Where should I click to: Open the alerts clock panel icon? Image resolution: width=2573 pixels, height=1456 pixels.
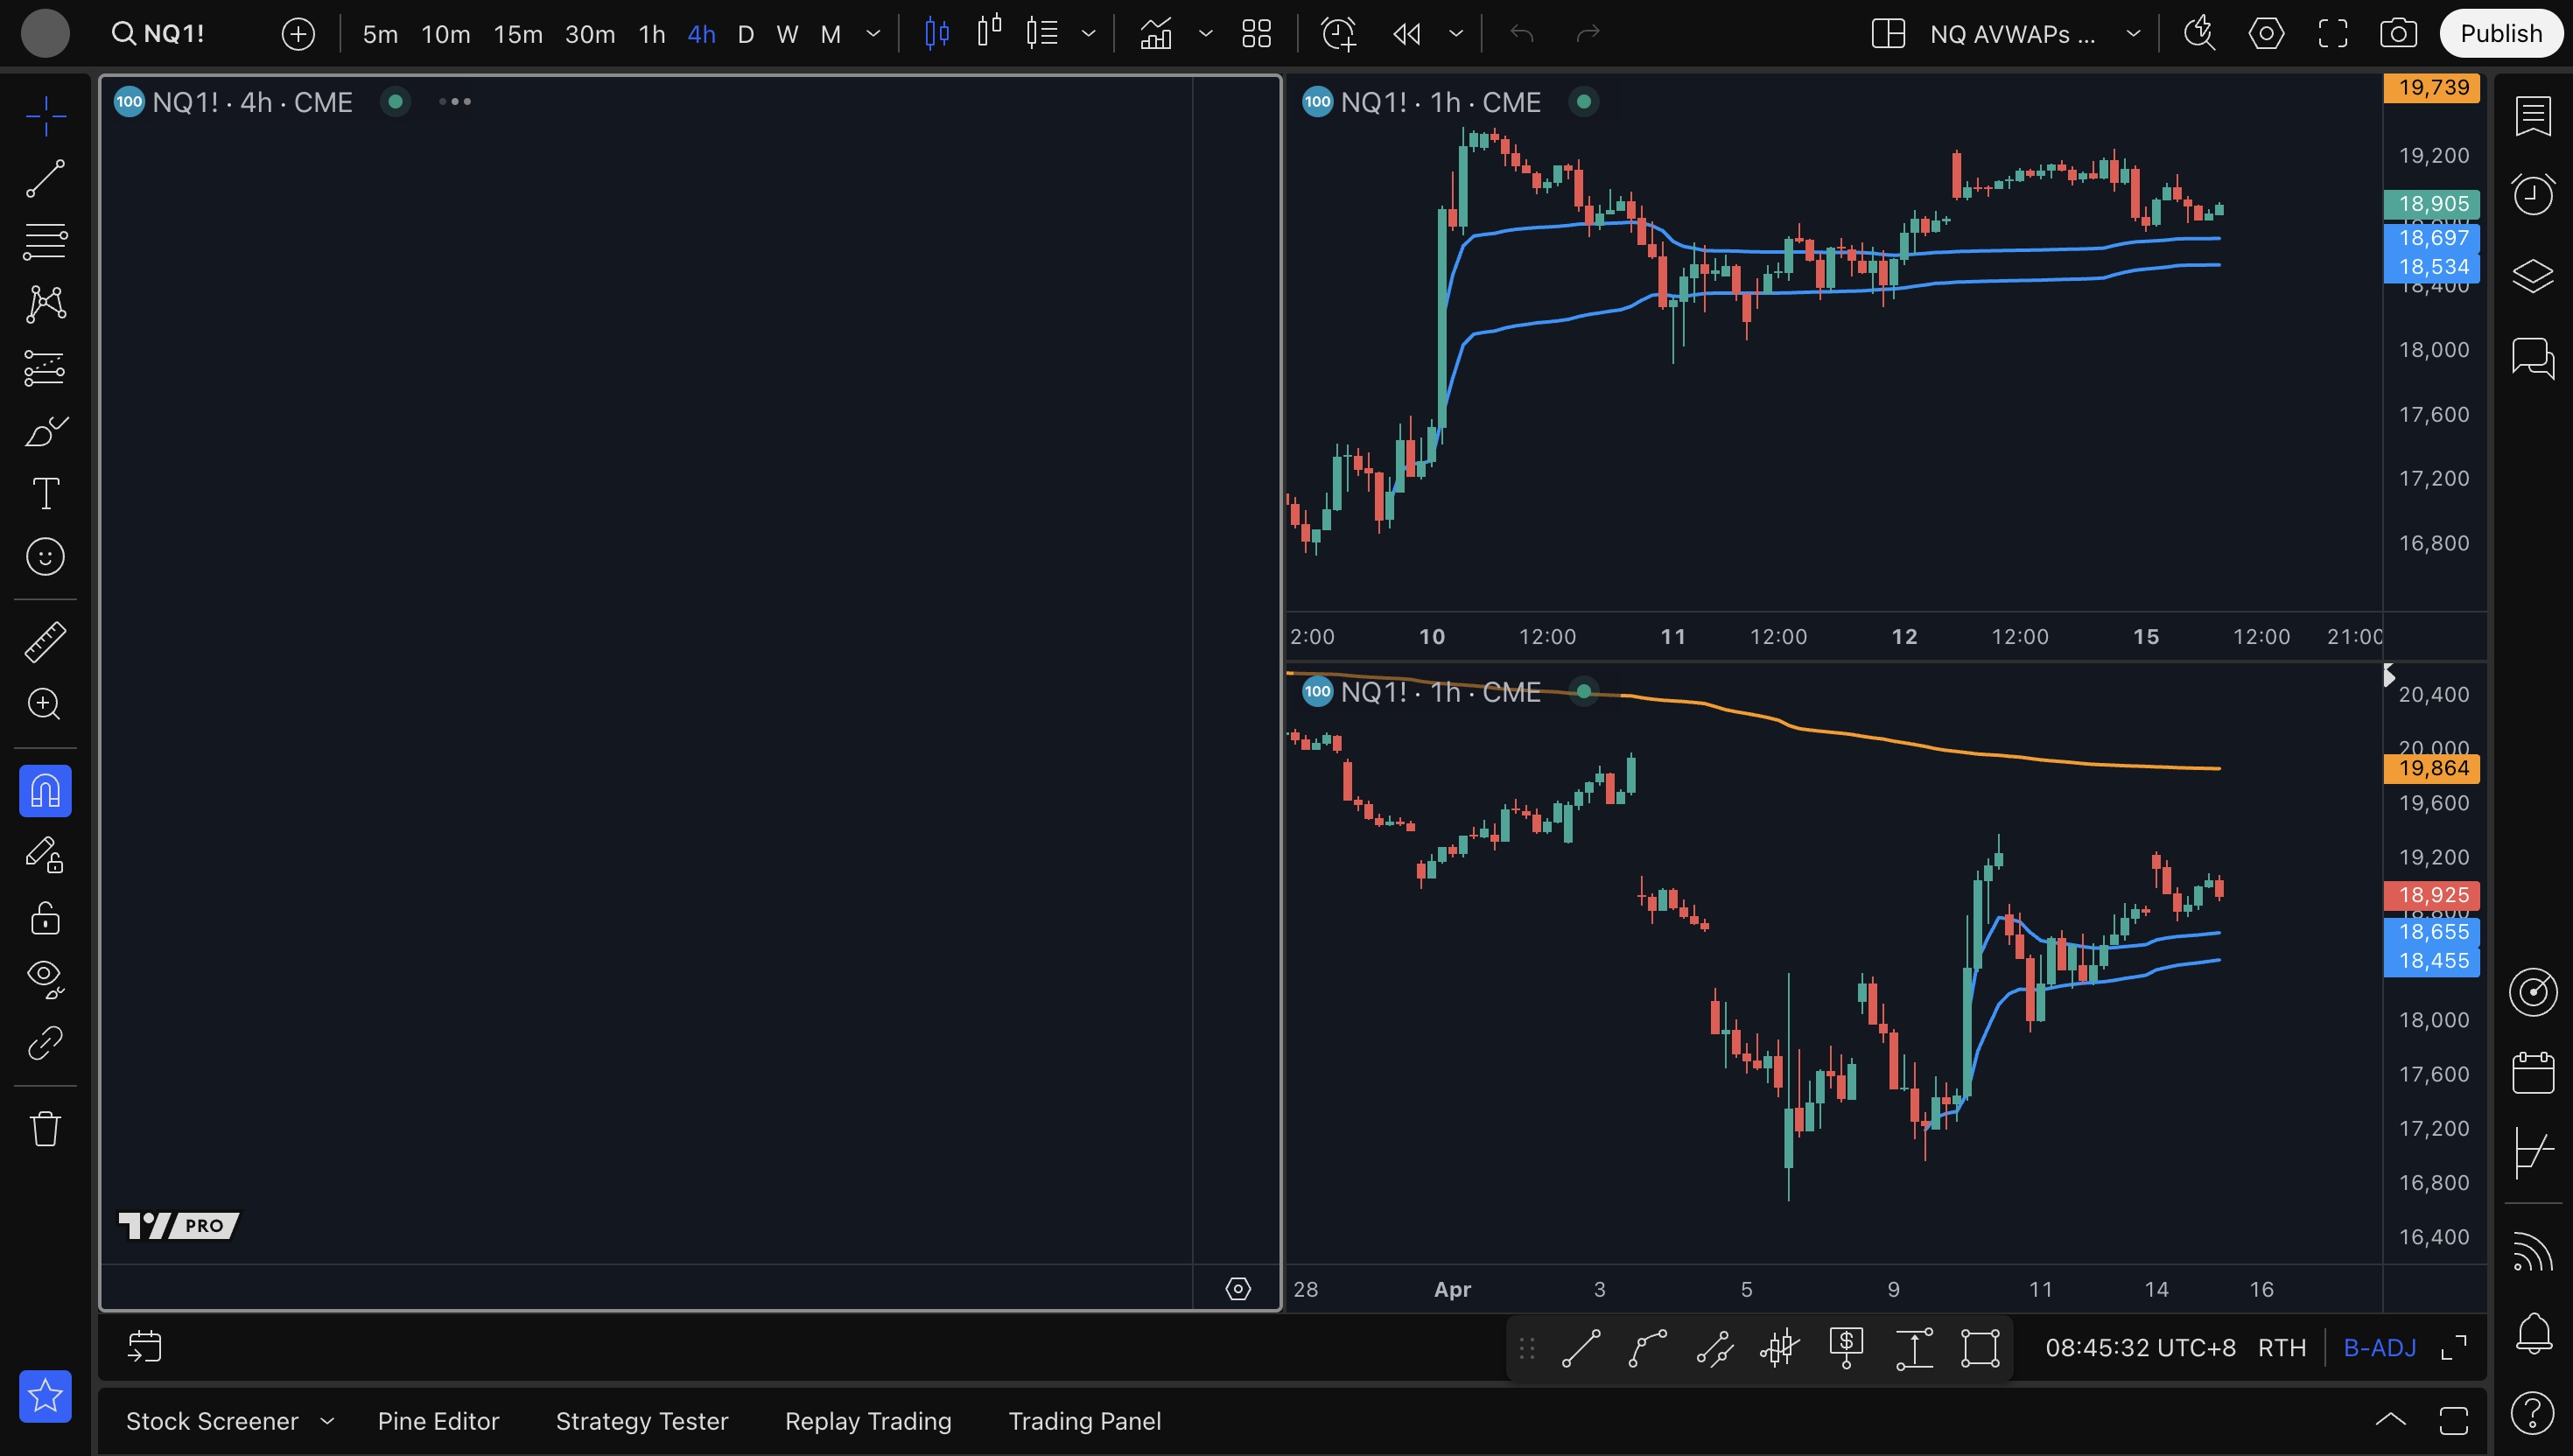[x=2532, y=194]
